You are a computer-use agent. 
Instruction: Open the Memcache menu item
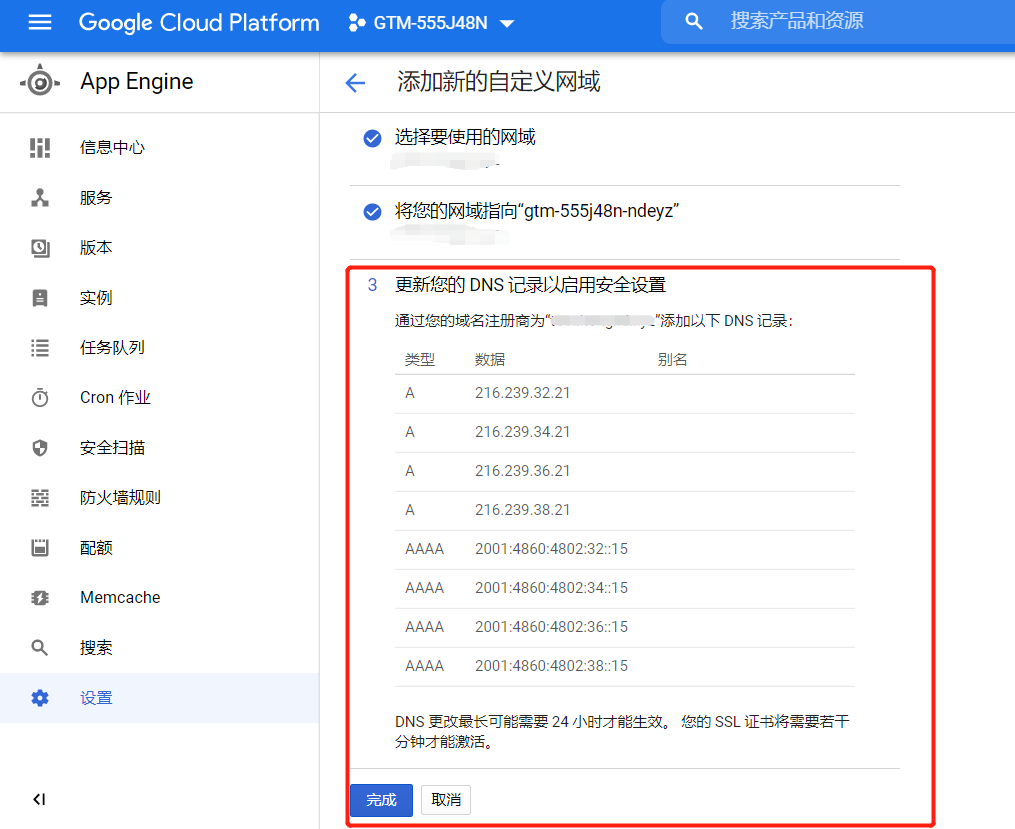pos(159,597)
